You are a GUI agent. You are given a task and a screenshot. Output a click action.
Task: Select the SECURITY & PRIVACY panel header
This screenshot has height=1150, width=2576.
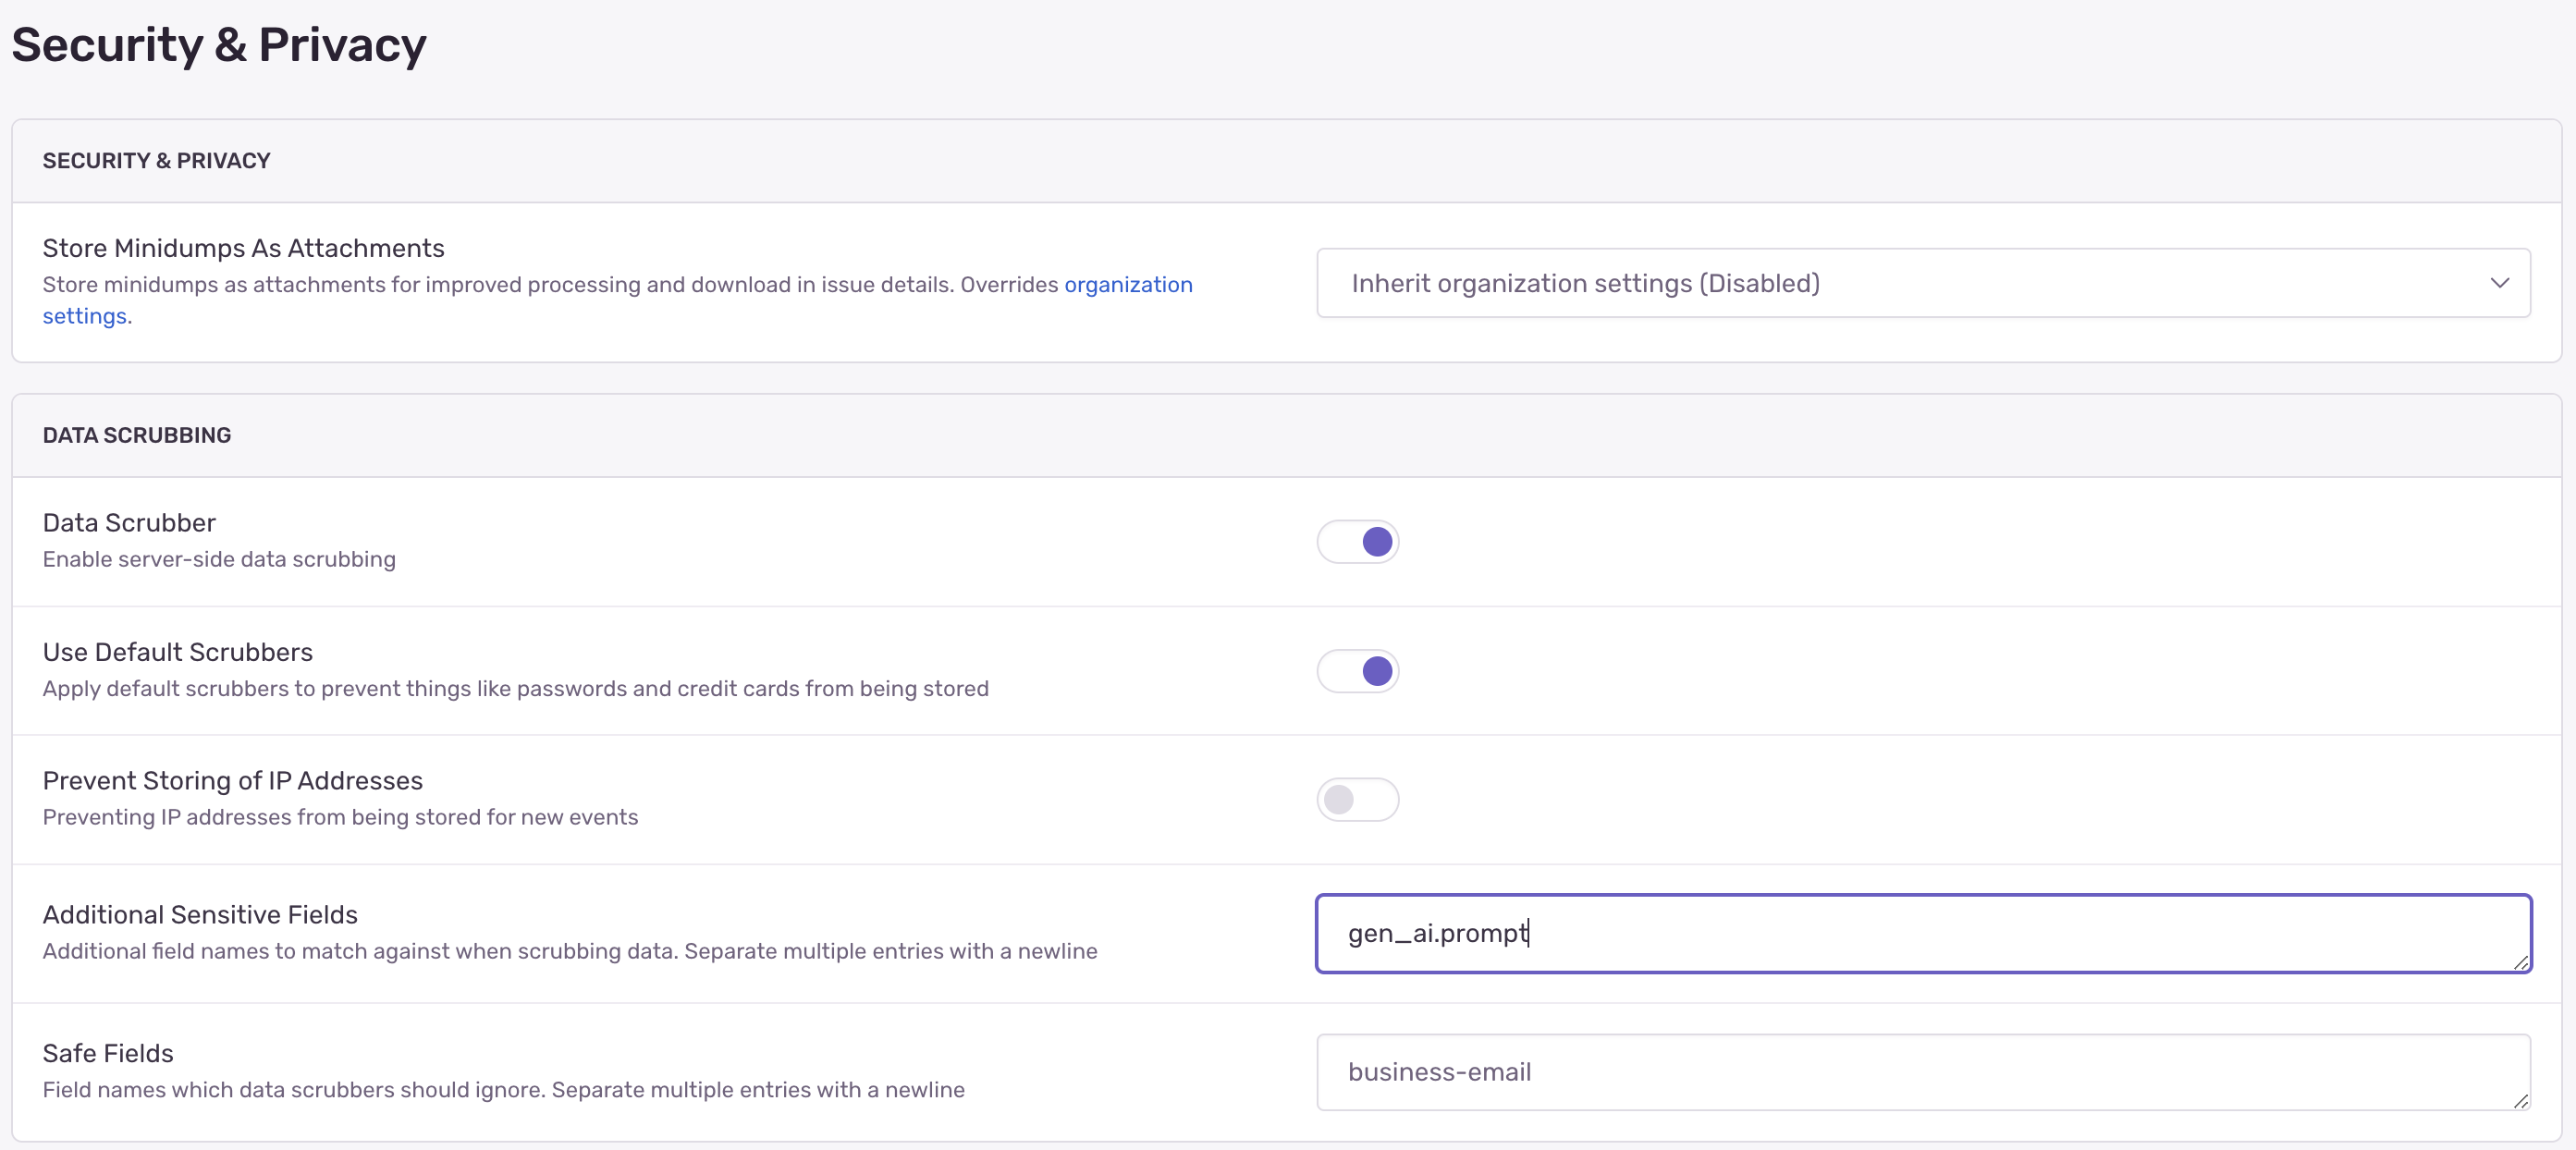click(x=156, y=161)
